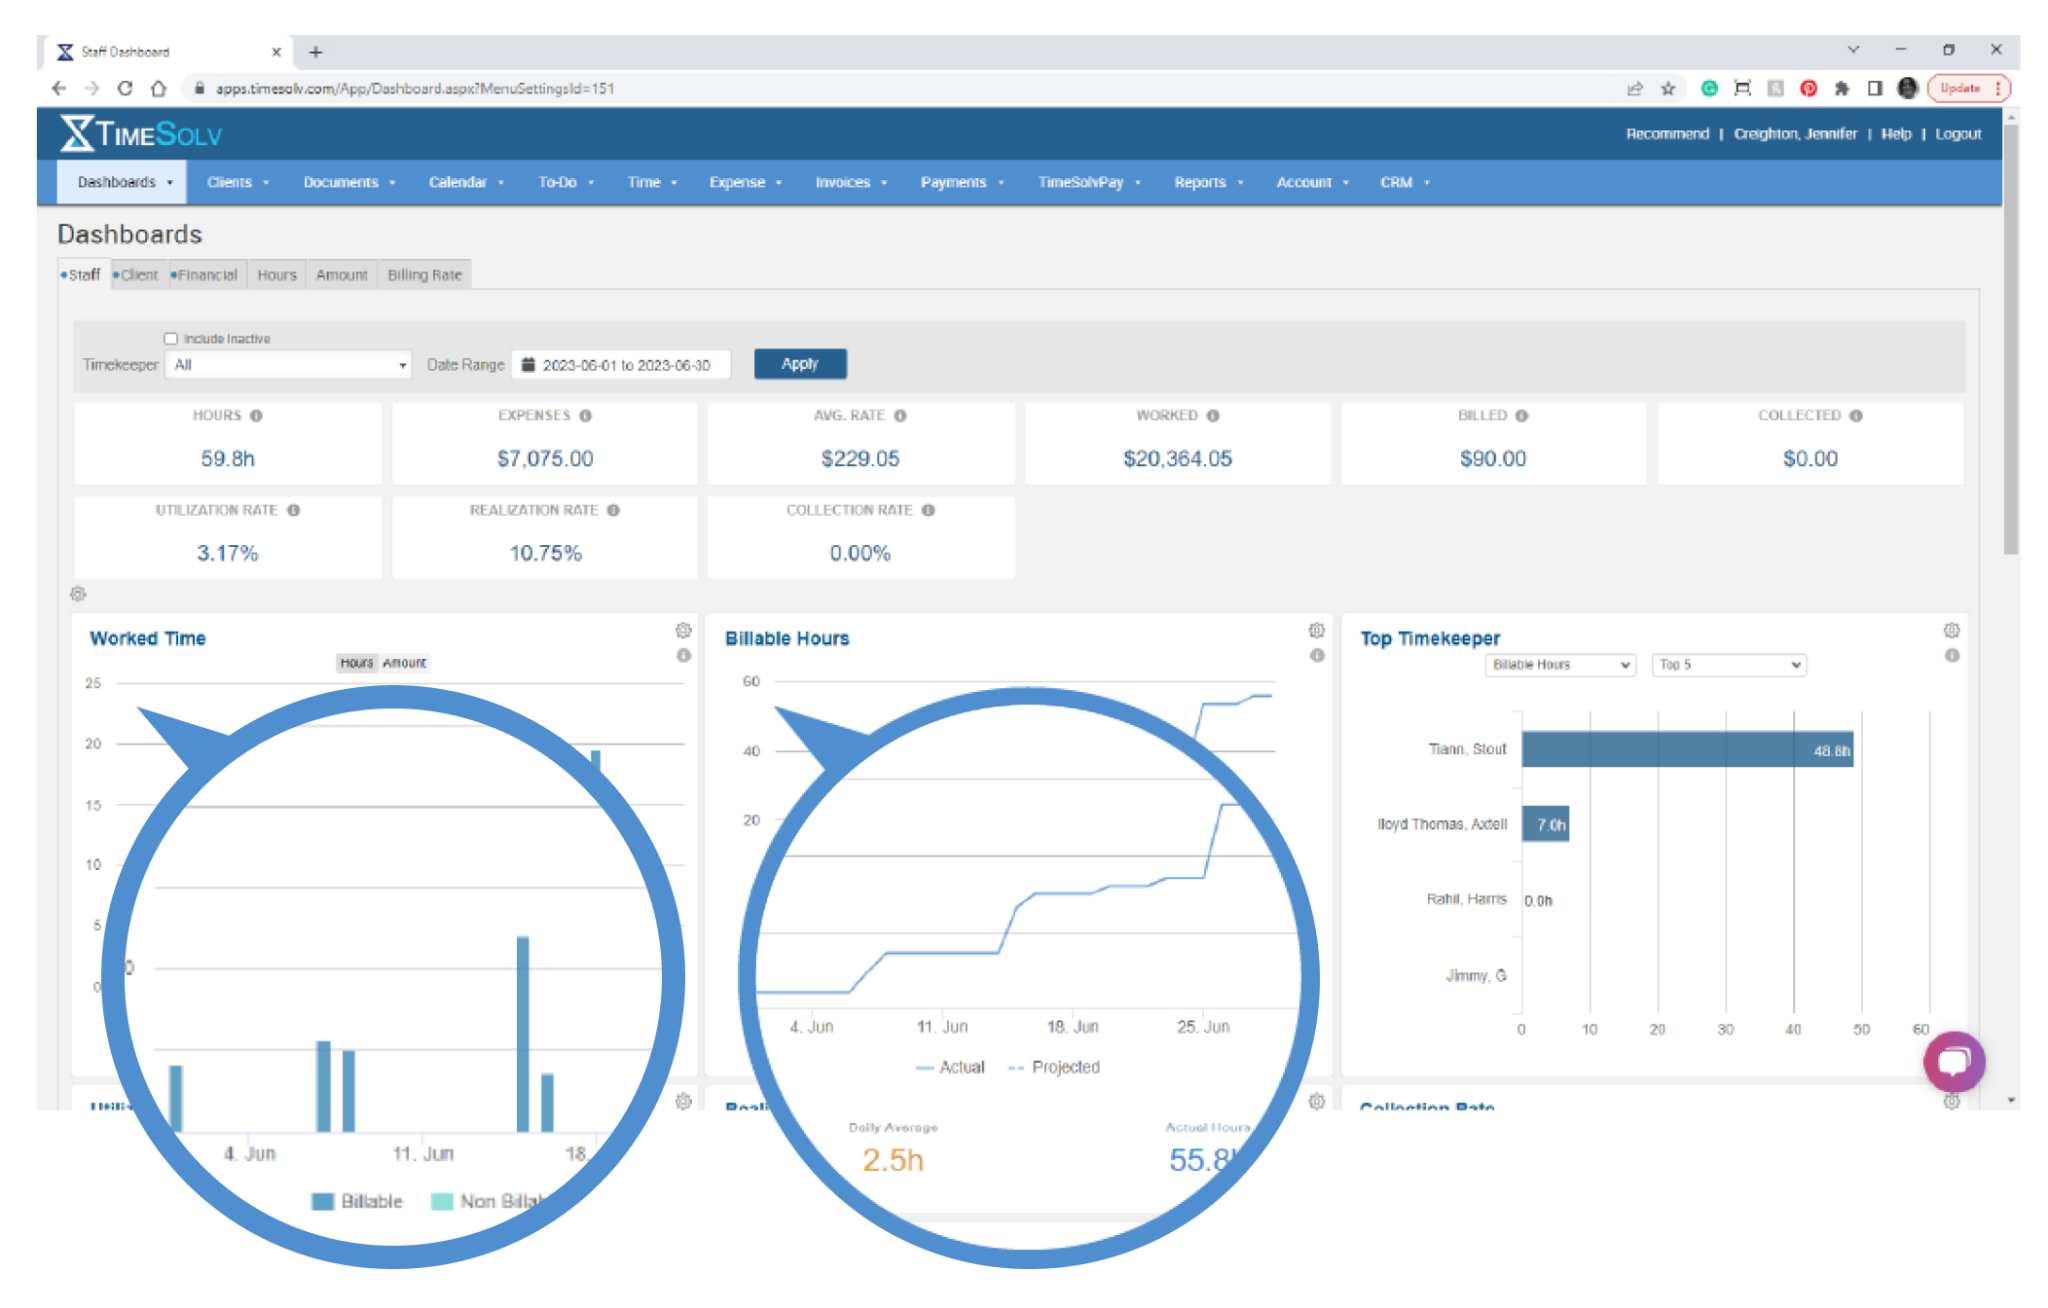Click the TimeSolv logo
Viewport: 2048px width, 1308px height.
140,134
